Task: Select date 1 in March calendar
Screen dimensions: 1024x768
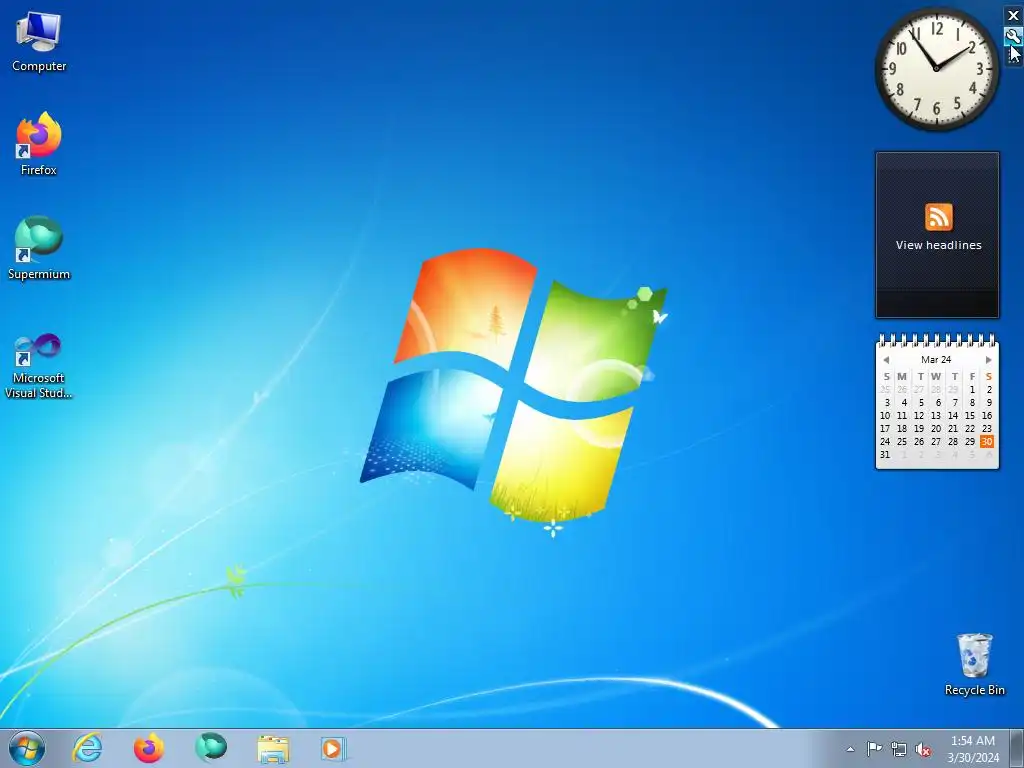Action: (972, 389)
